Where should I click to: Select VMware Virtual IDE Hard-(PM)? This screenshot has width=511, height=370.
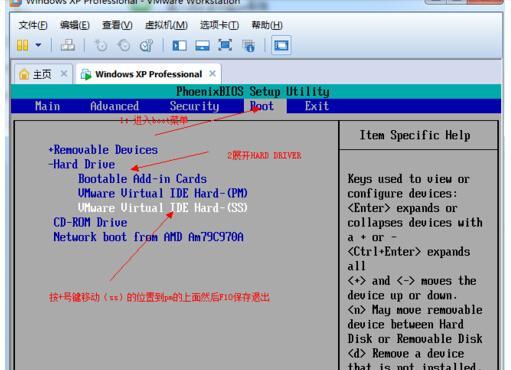click(x=163, y=193)
